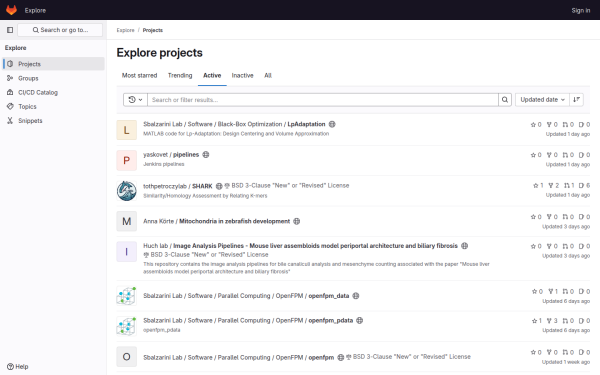
Task: Click the star count on pipelines row
Action: 536,155
